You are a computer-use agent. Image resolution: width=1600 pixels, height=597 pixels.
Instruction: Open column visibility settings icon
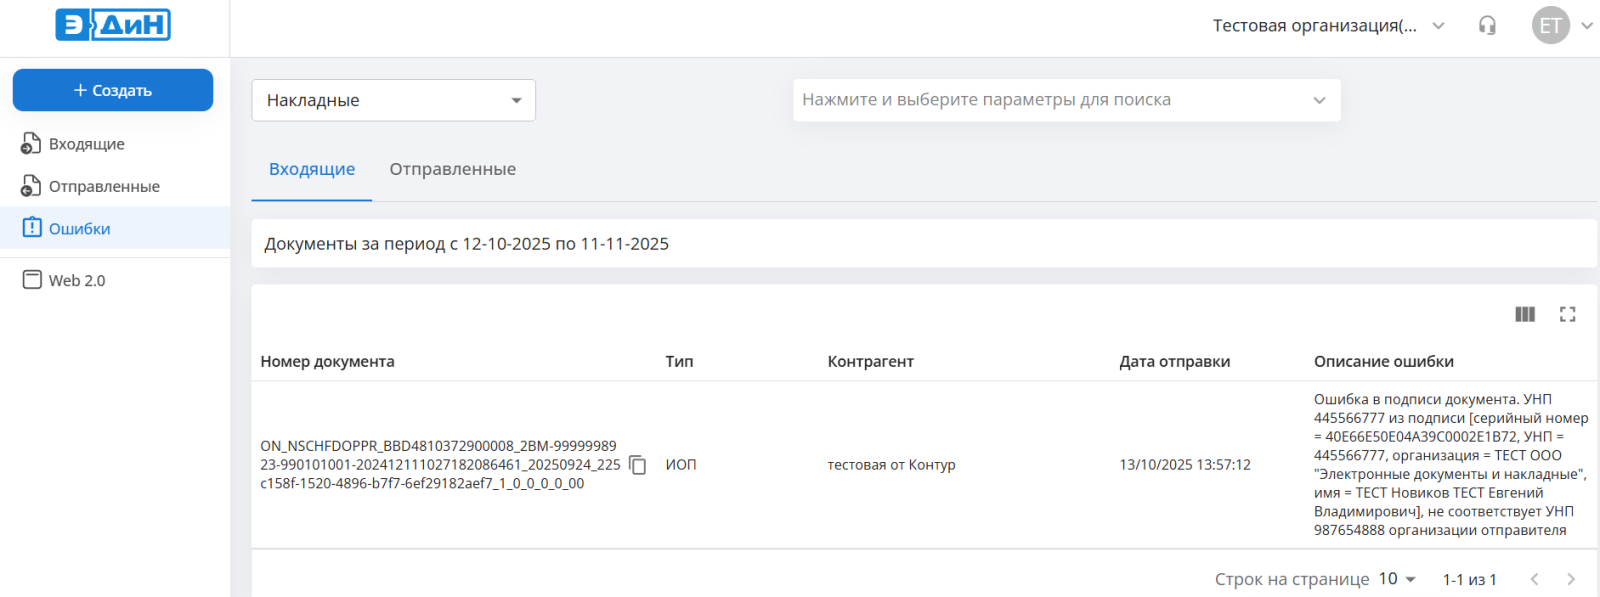(1524, 314)
